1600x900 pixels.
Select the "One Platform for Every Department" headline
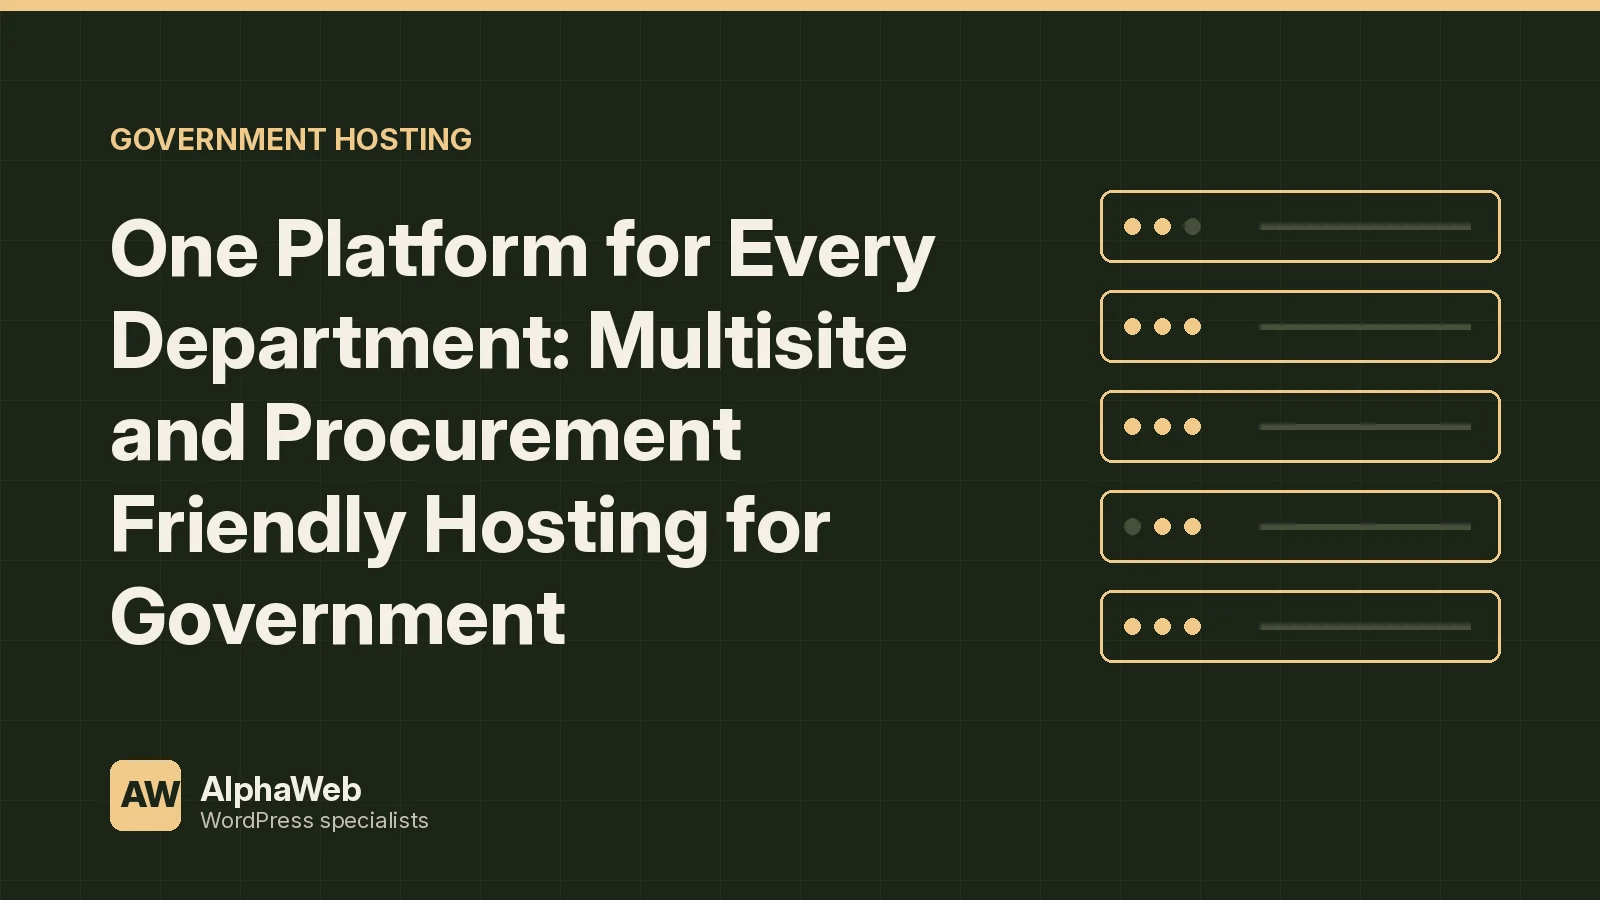[523, 433]
